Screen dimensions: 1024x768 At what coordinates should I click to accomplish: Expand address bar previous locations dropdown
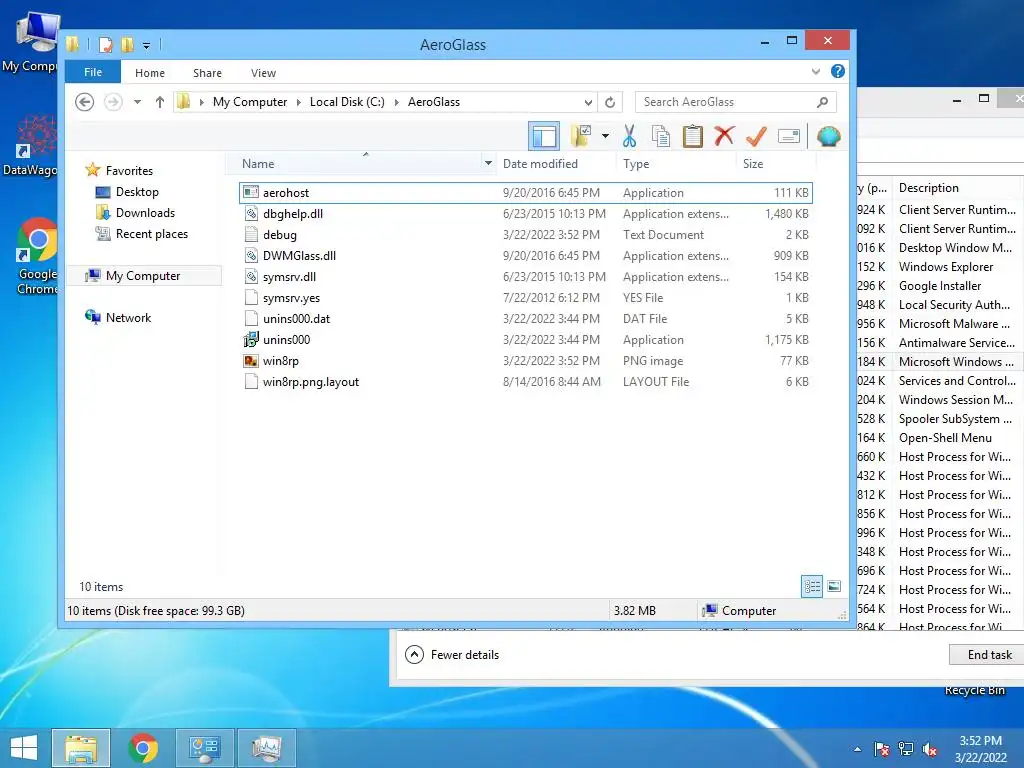(x=588, y=102)
